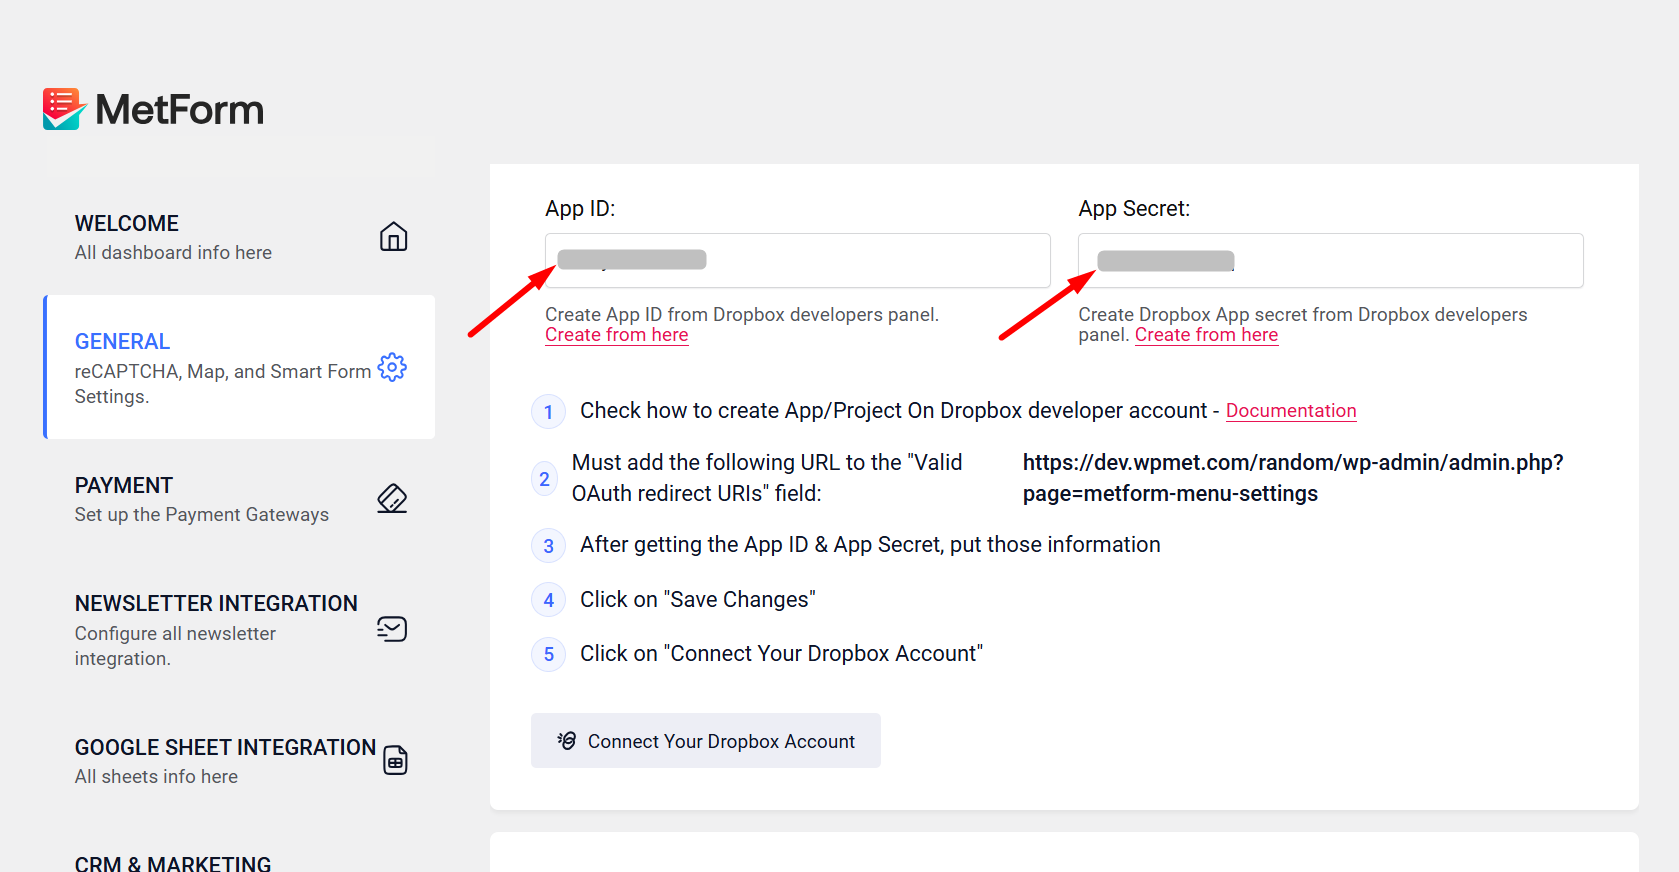Click 'Configure all newsletter integration.' text
This screenshot has width=1679, height=872.
[175, 646]
